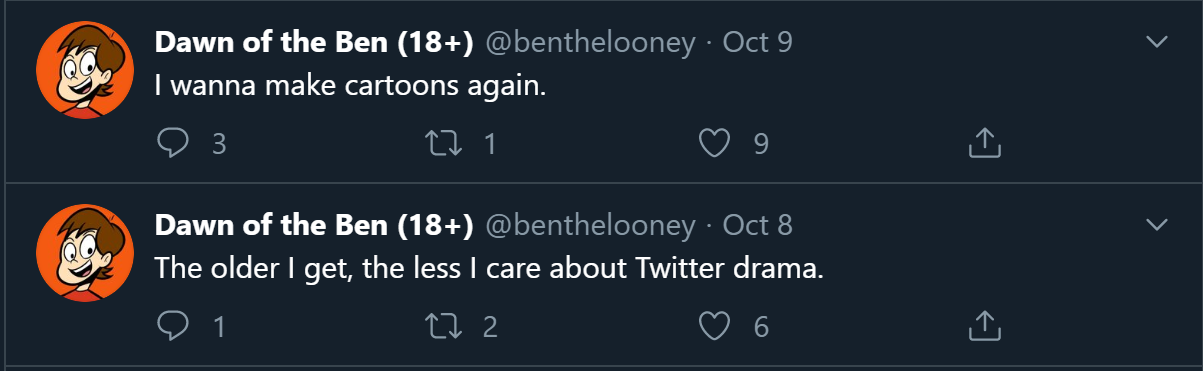Open more options chevron on Oct 8 tweet
This screenshot has height=371, width=1203.
[1156, 224]
